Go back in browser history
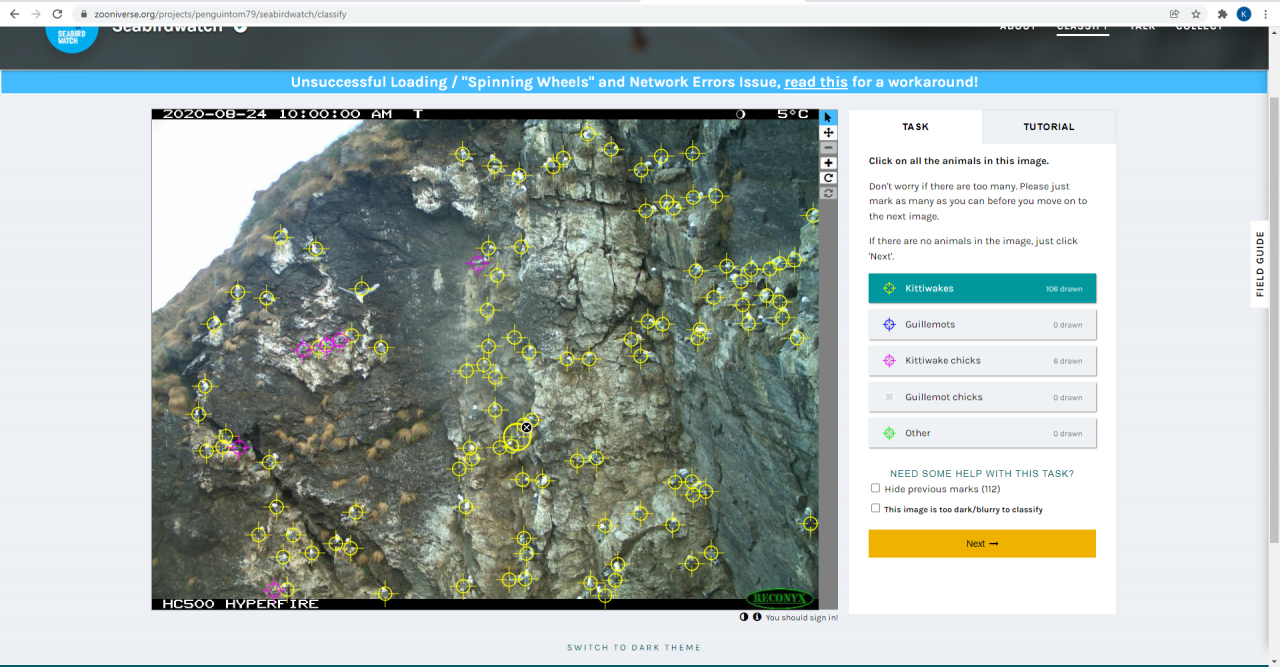The image size is (1280, 667). 14,14
